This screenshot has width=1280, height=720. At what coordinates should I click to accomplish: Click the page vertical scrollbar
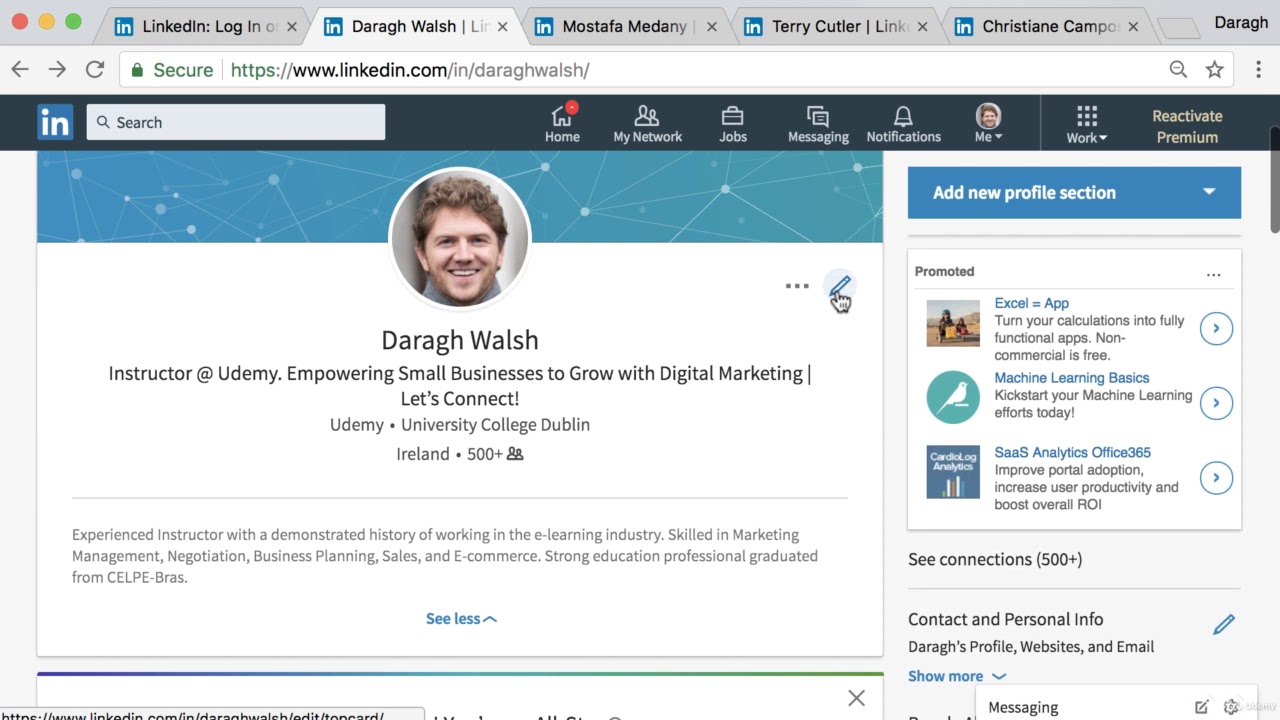1274,180
